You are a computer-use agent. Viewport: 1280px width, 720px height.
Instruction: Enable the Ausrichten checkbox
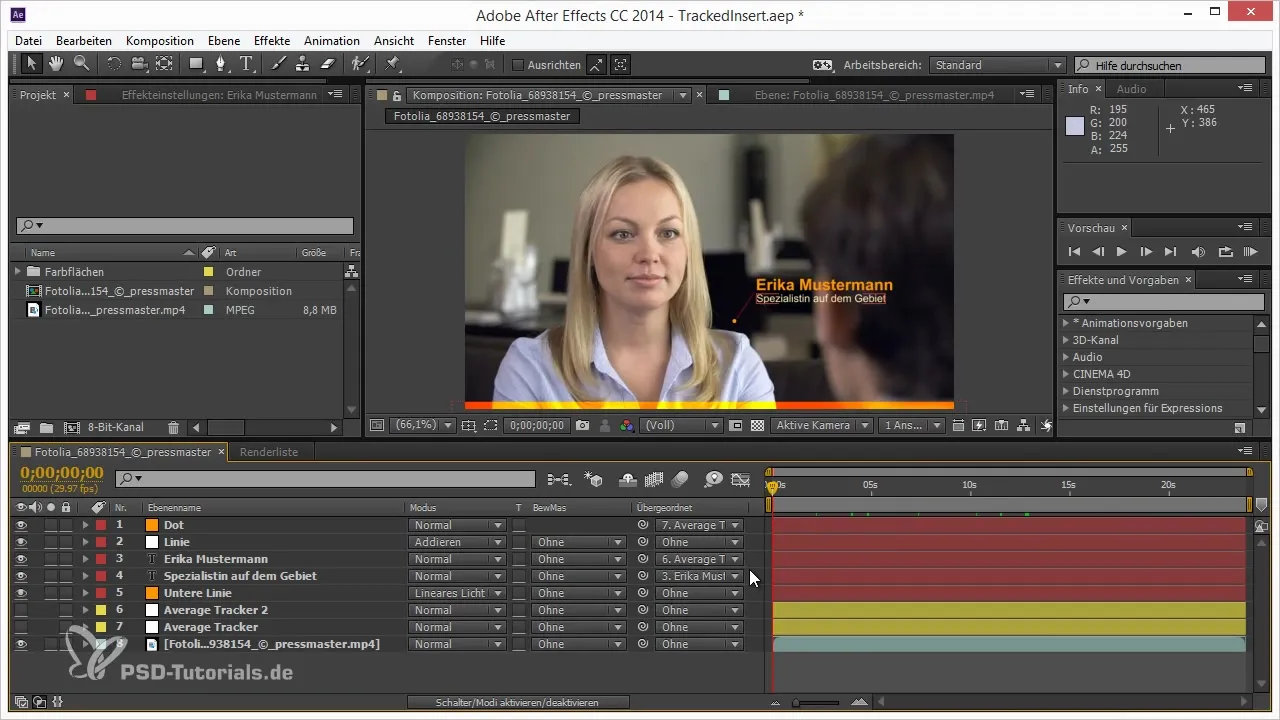tap(518, 65)
